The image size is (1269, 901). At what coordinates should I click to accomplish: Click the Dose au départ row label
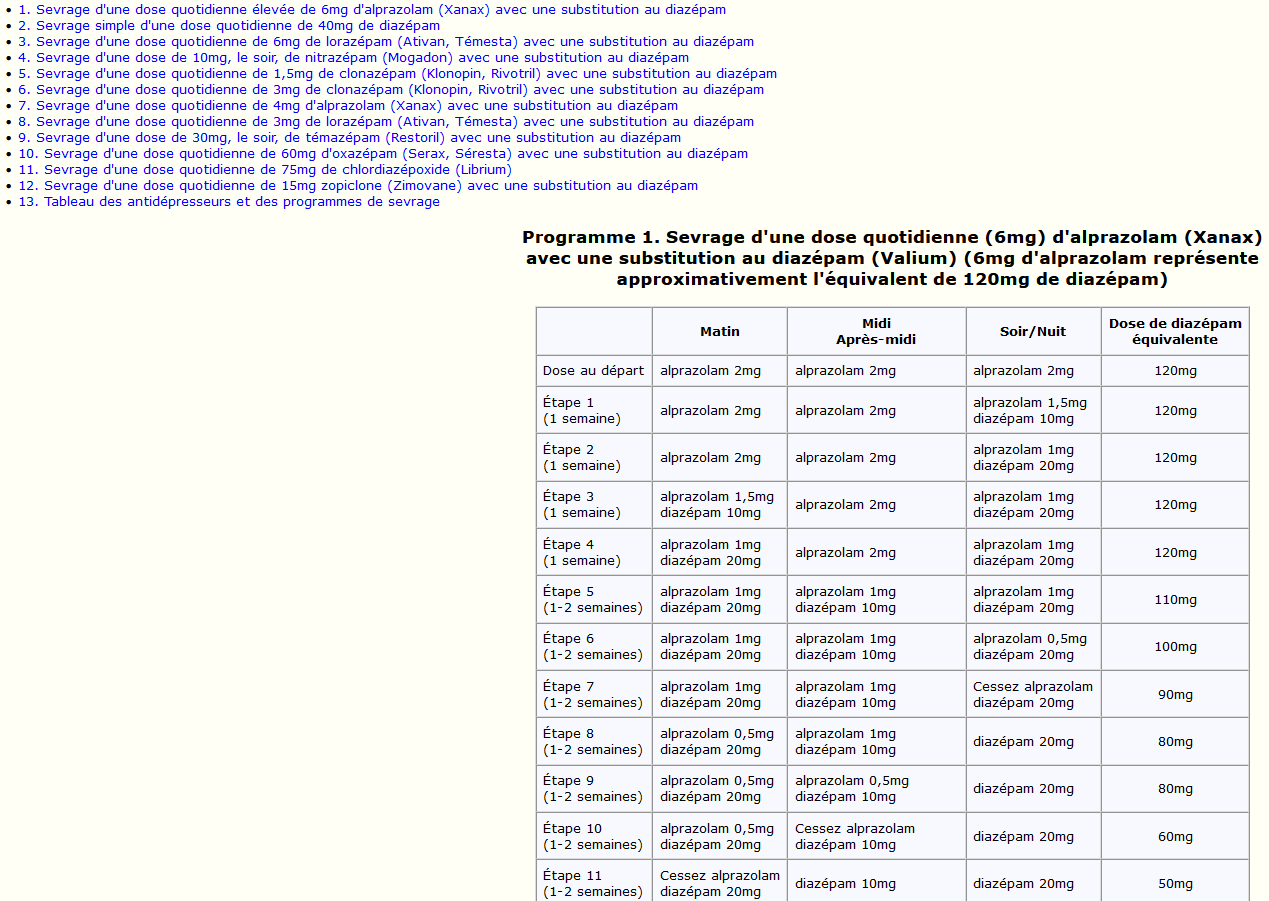point(594,371)
